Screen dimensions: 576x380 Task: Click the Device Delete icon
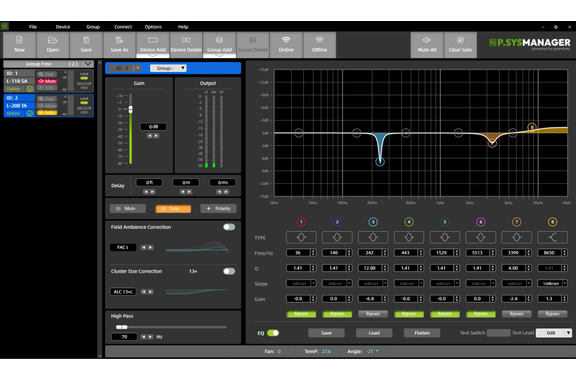coord(186,44)
